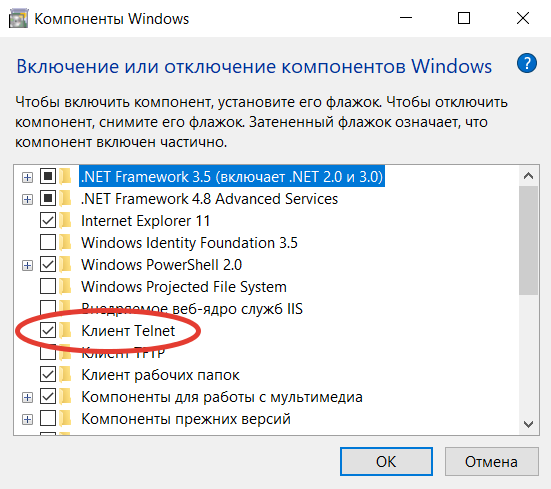The image size is (551, 489).
Task: Enable Windows Identity Foundation 3.5 checkbox
Action: 48,243
